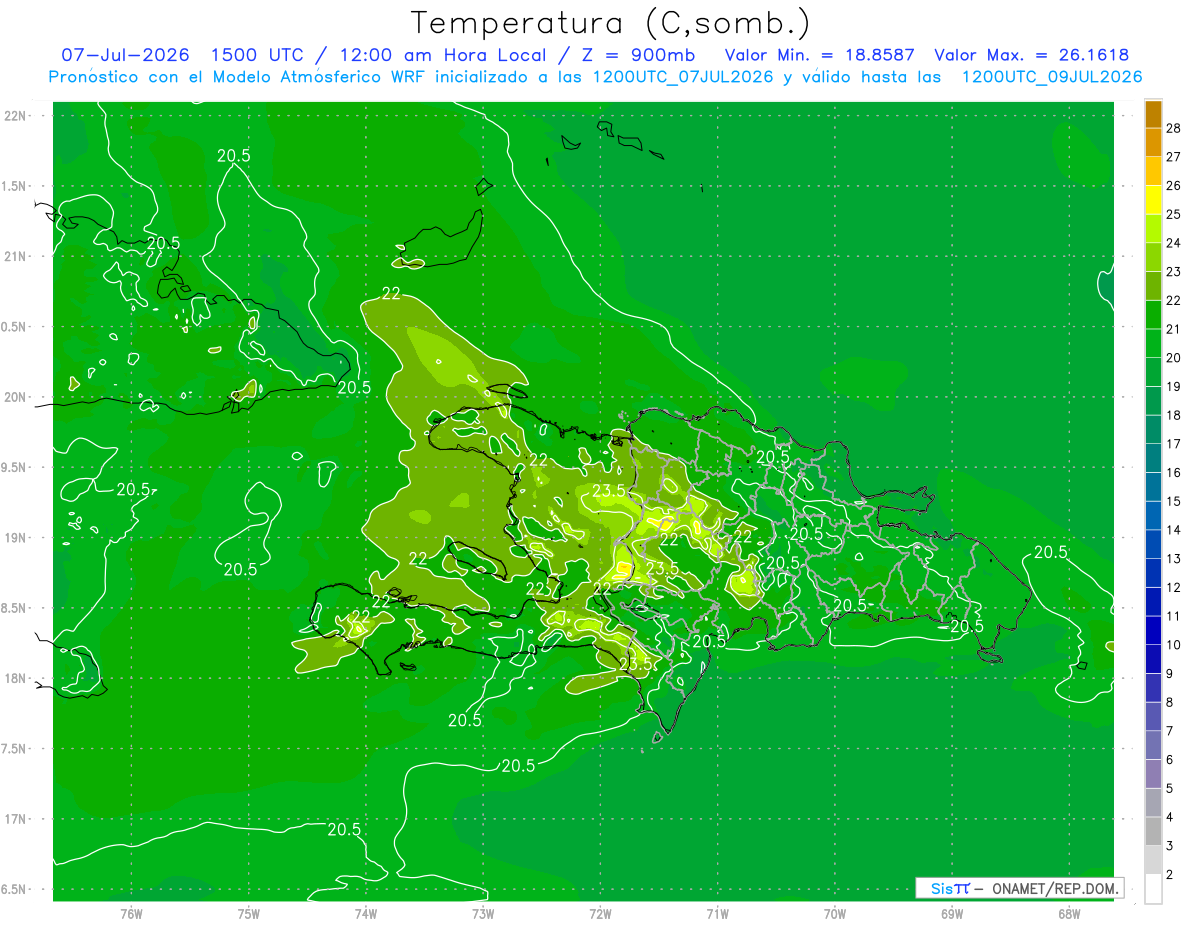Click the "68W" longitude axis label
The image size is (1200, 927).
coord(1069,914)
